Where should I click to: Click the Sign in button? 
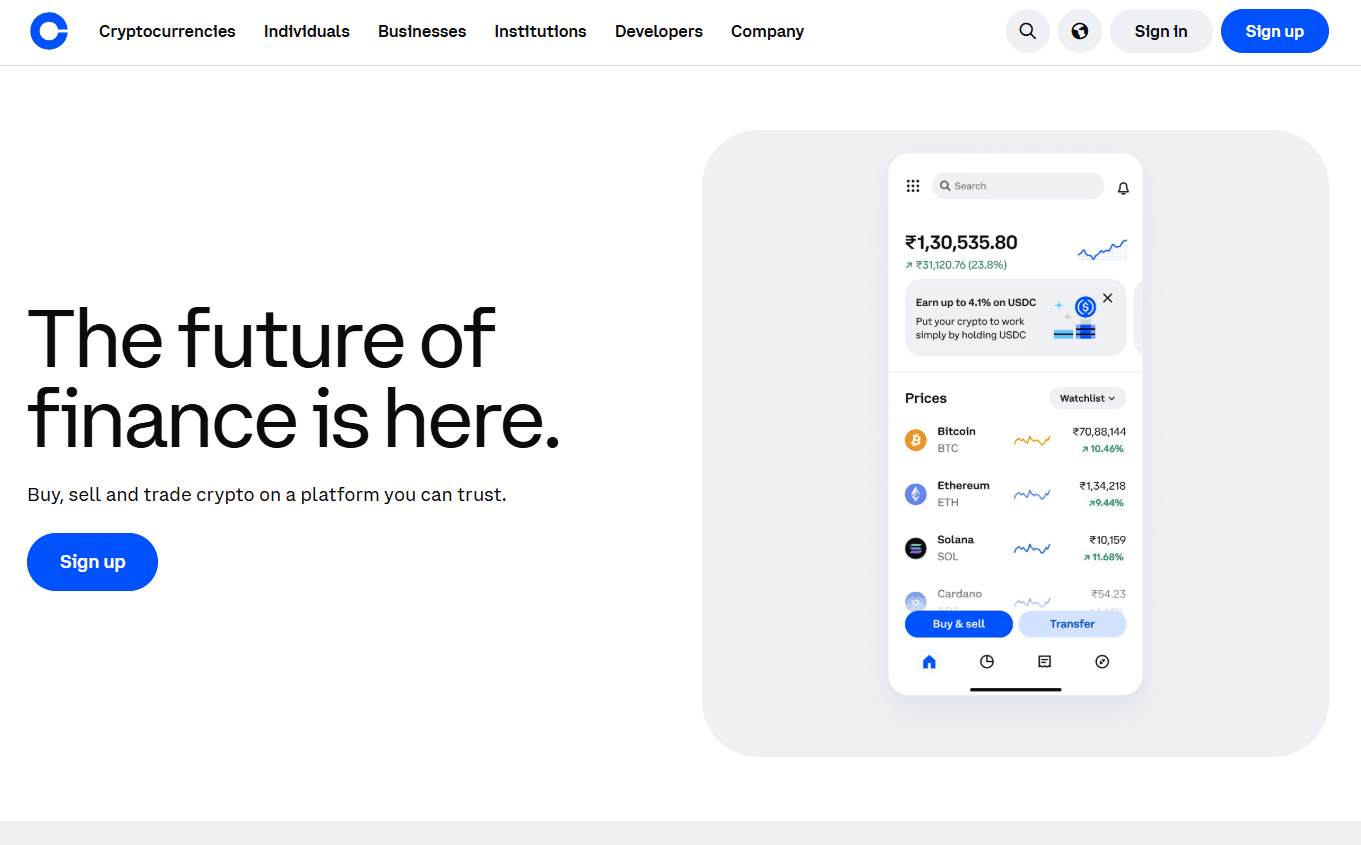click(x=1161, y=31)
